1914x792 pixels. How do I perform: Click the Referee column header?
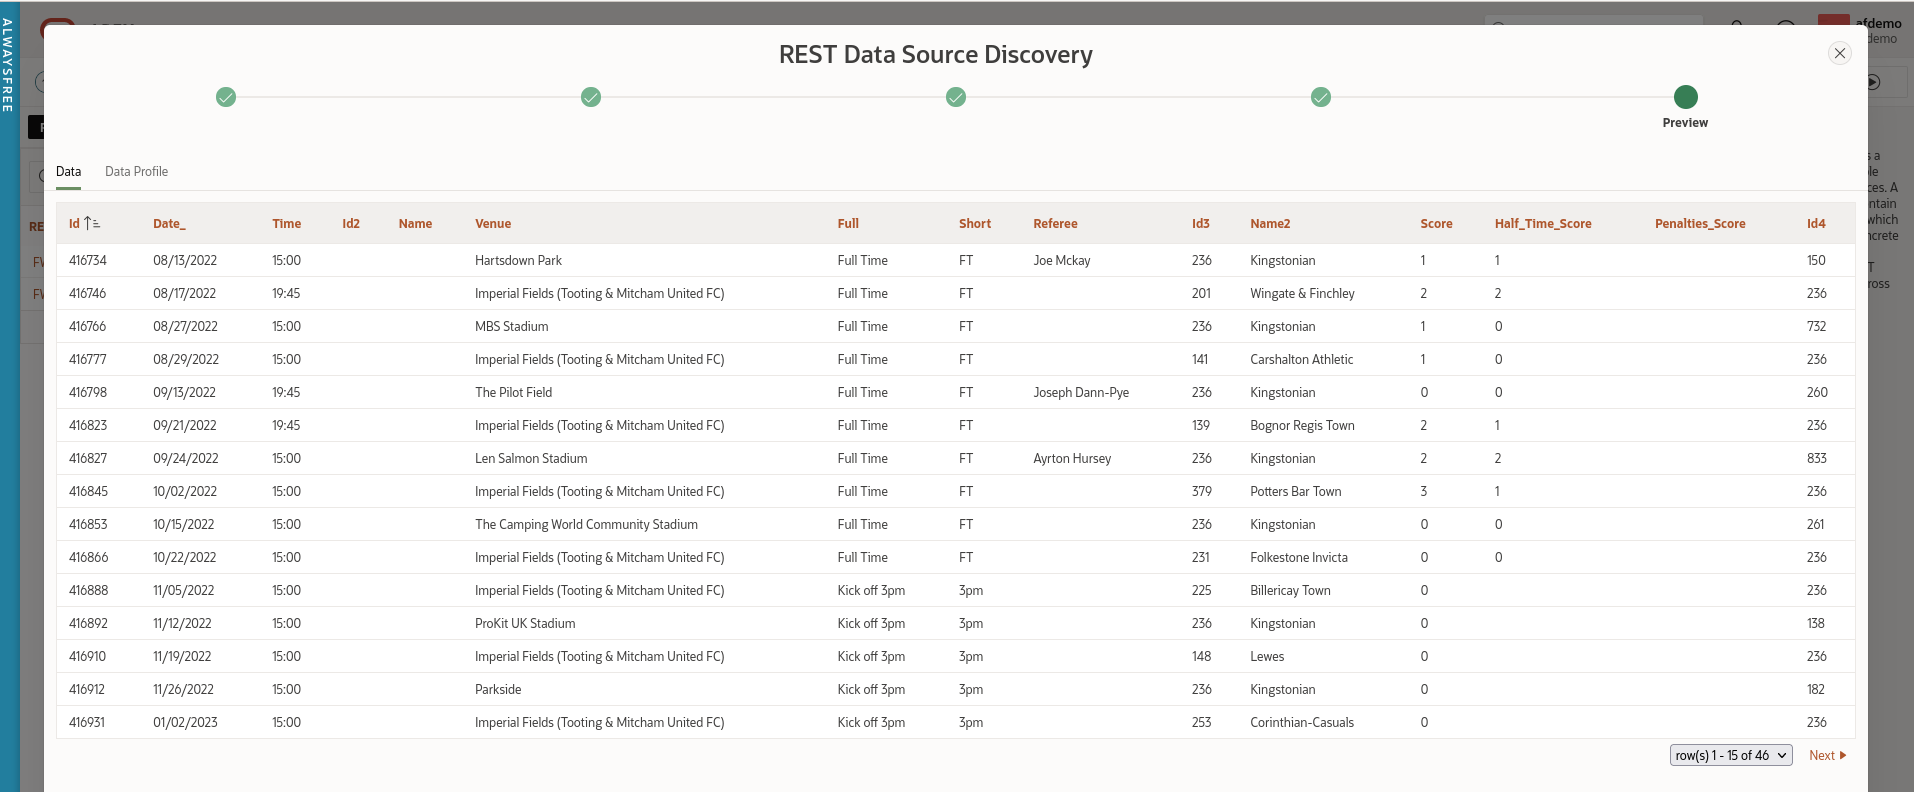click(1055, 224)
